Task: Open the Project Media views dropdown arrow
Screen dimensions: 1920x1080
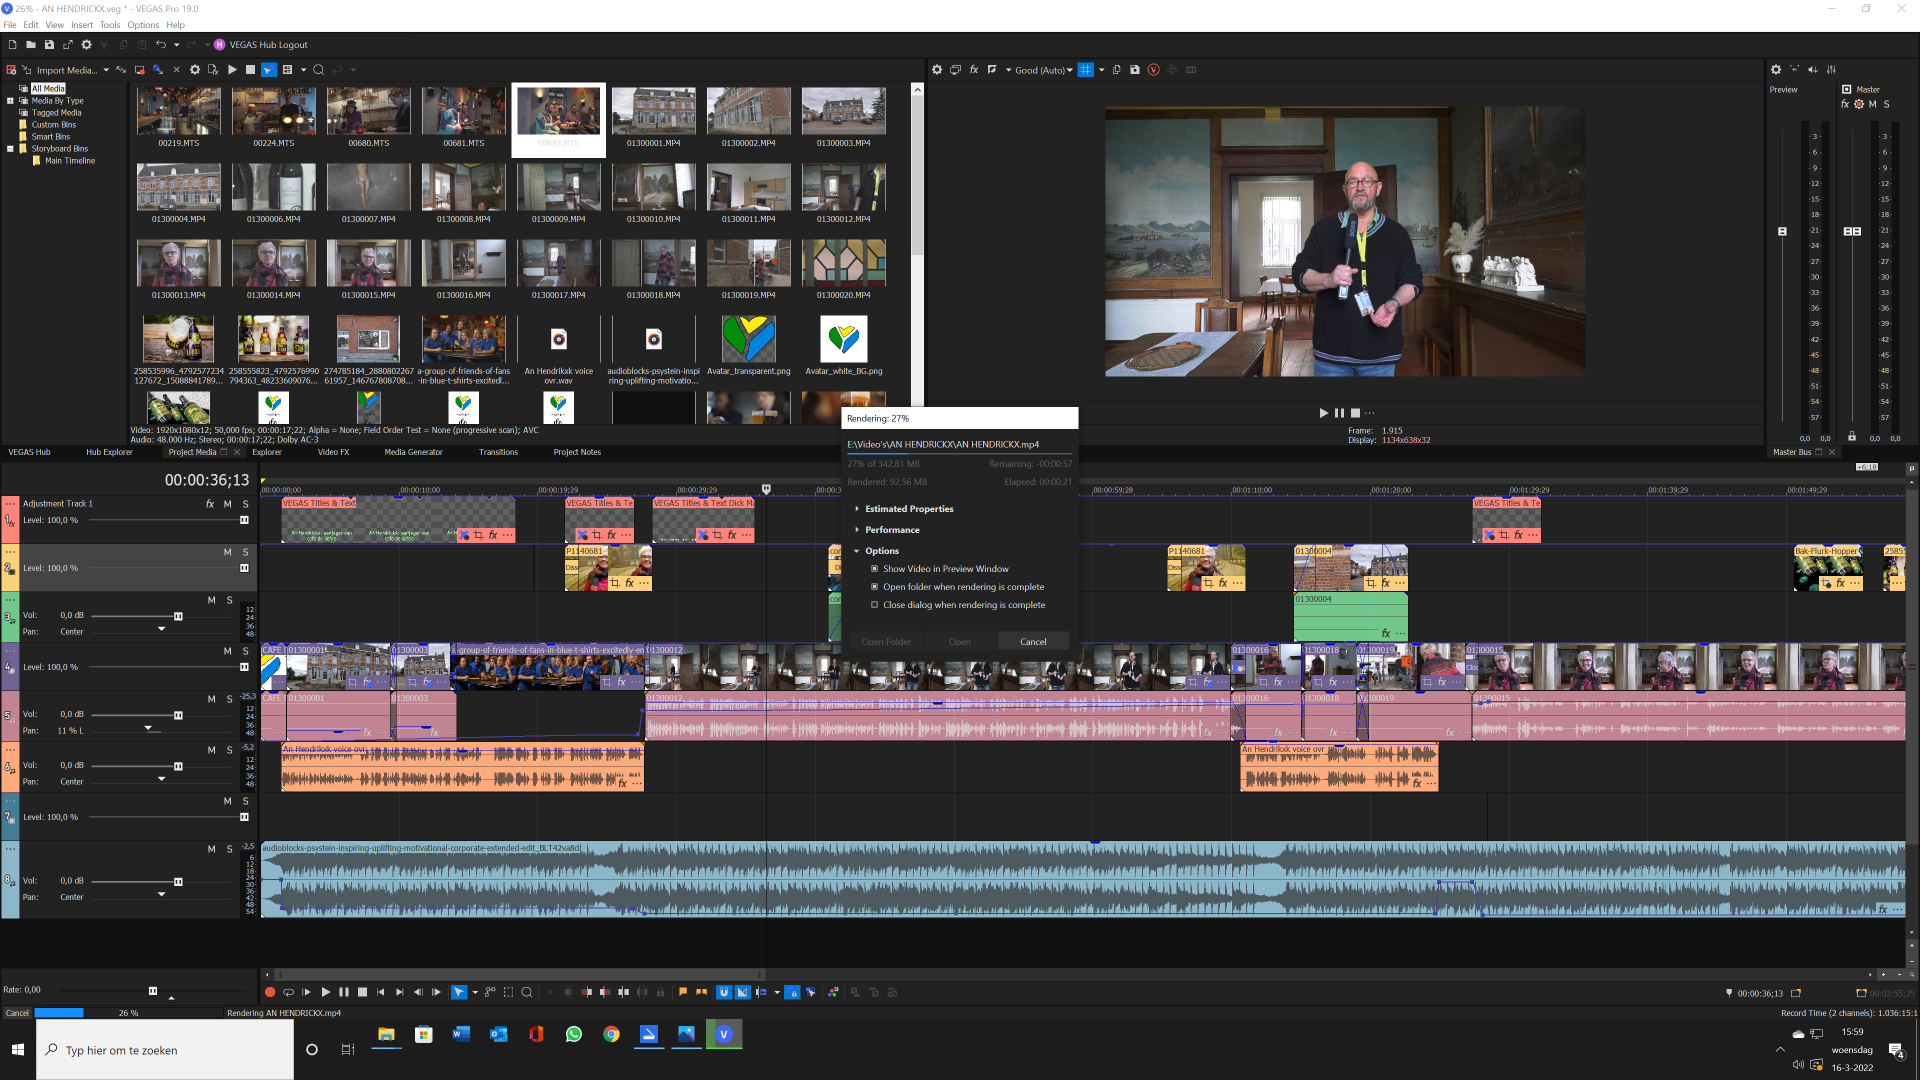Action: pos(303,70)
